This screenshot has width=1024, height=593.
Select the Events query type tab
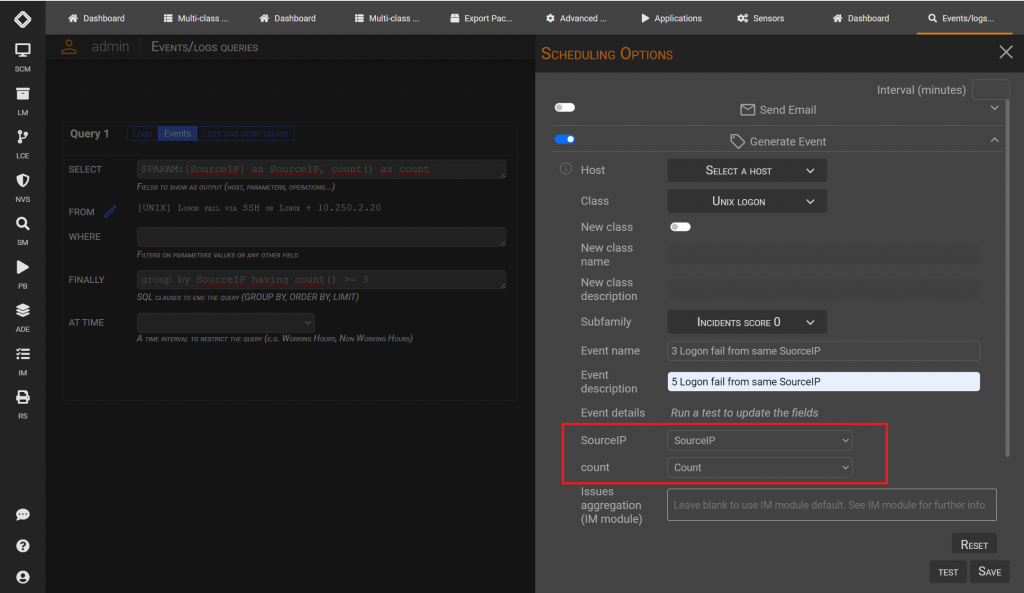(x=177, y=133)
